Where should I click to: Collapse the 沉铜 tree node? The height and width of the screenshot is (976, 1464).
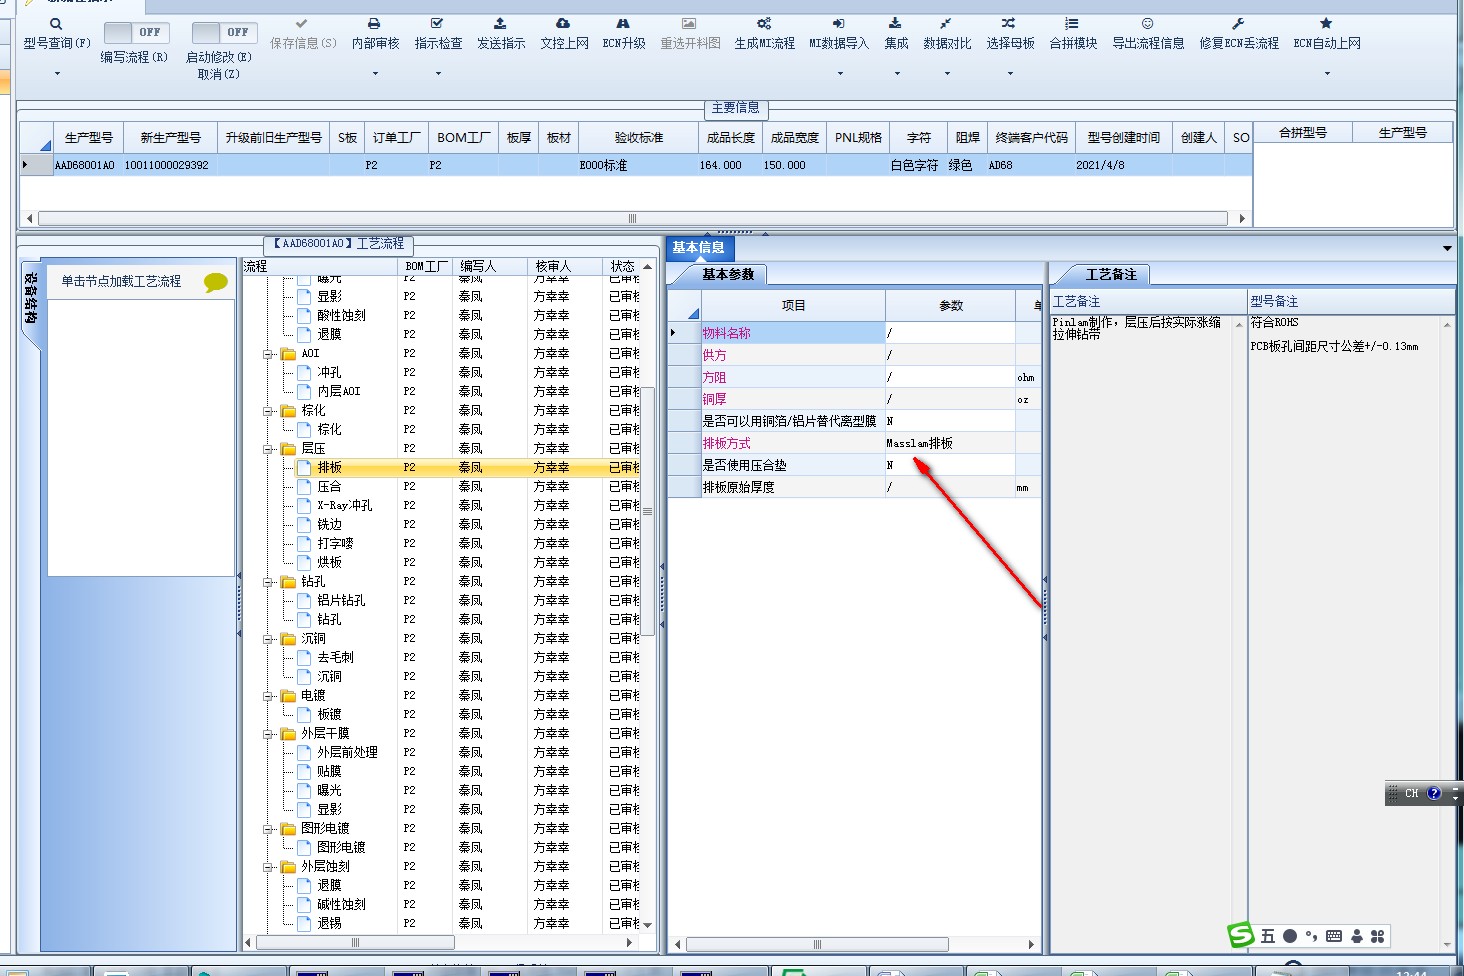[x=268, y=639]
